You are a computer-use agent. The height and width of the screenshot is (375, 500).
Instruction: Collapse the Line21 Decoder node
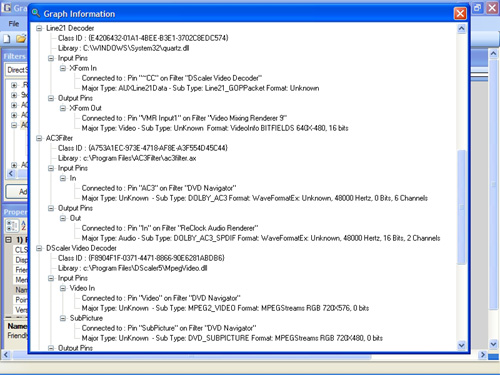click(39, 28)
